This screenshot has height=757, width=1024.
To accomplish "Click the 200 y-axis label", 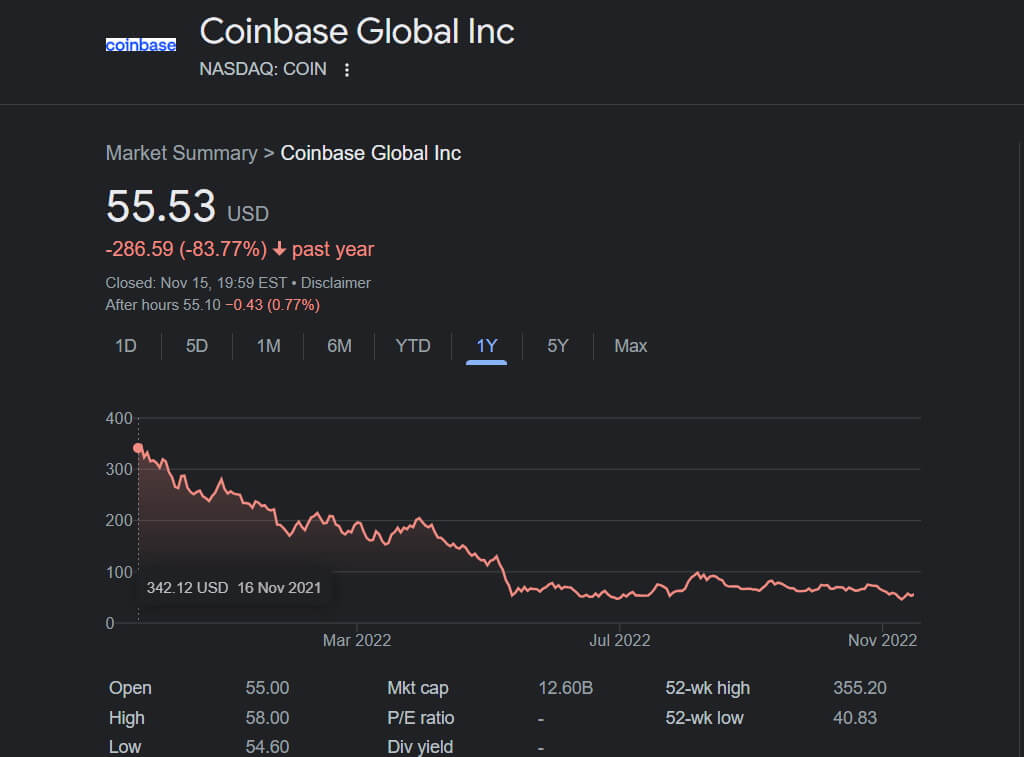I will [x=119, y=521].
